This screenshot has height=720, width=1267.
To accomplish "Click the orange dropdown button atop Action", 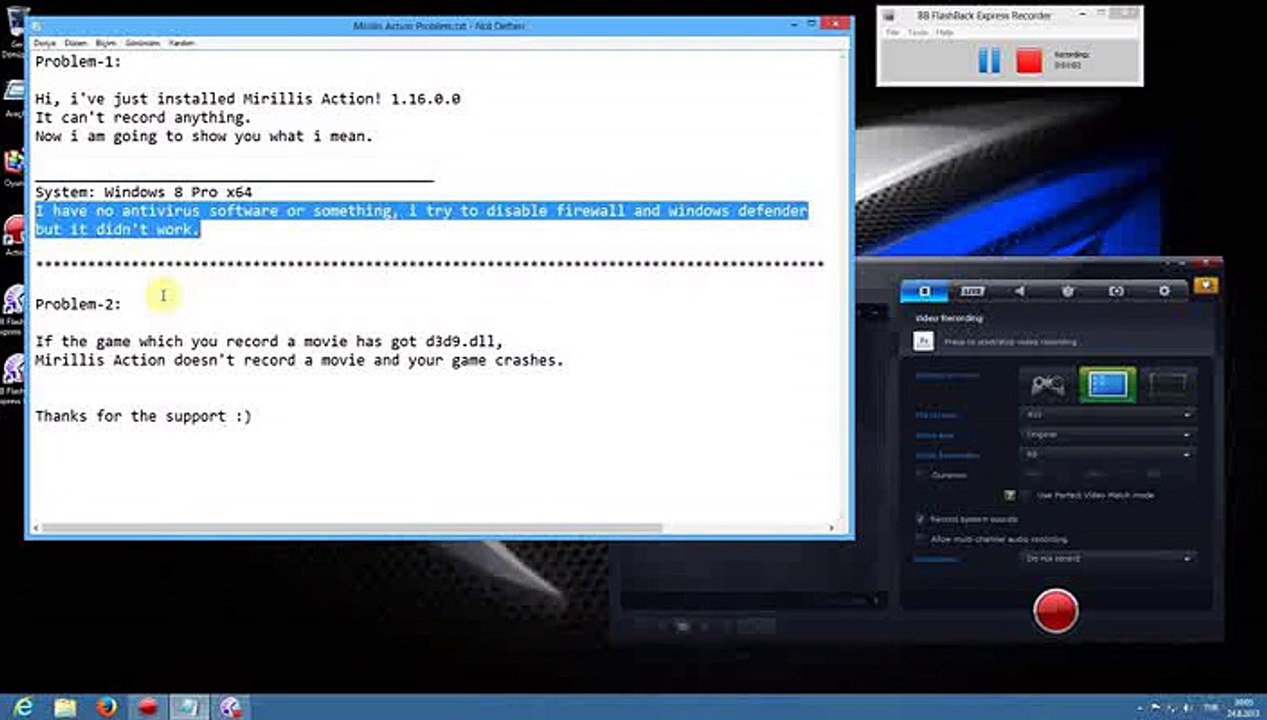I will coord(1206,286).
